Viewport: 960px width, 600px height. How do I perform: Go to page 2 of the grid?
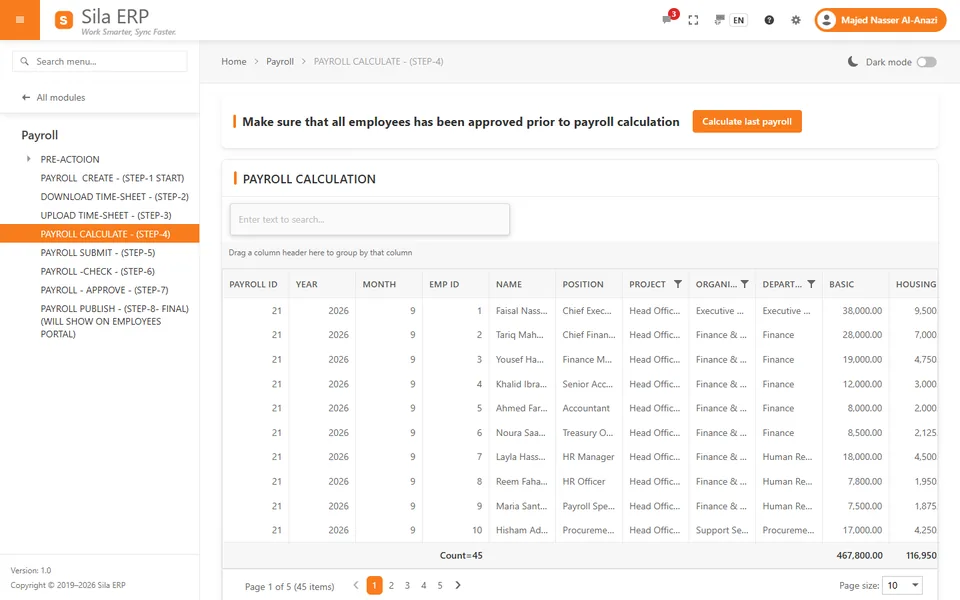(x=391, y=585)
